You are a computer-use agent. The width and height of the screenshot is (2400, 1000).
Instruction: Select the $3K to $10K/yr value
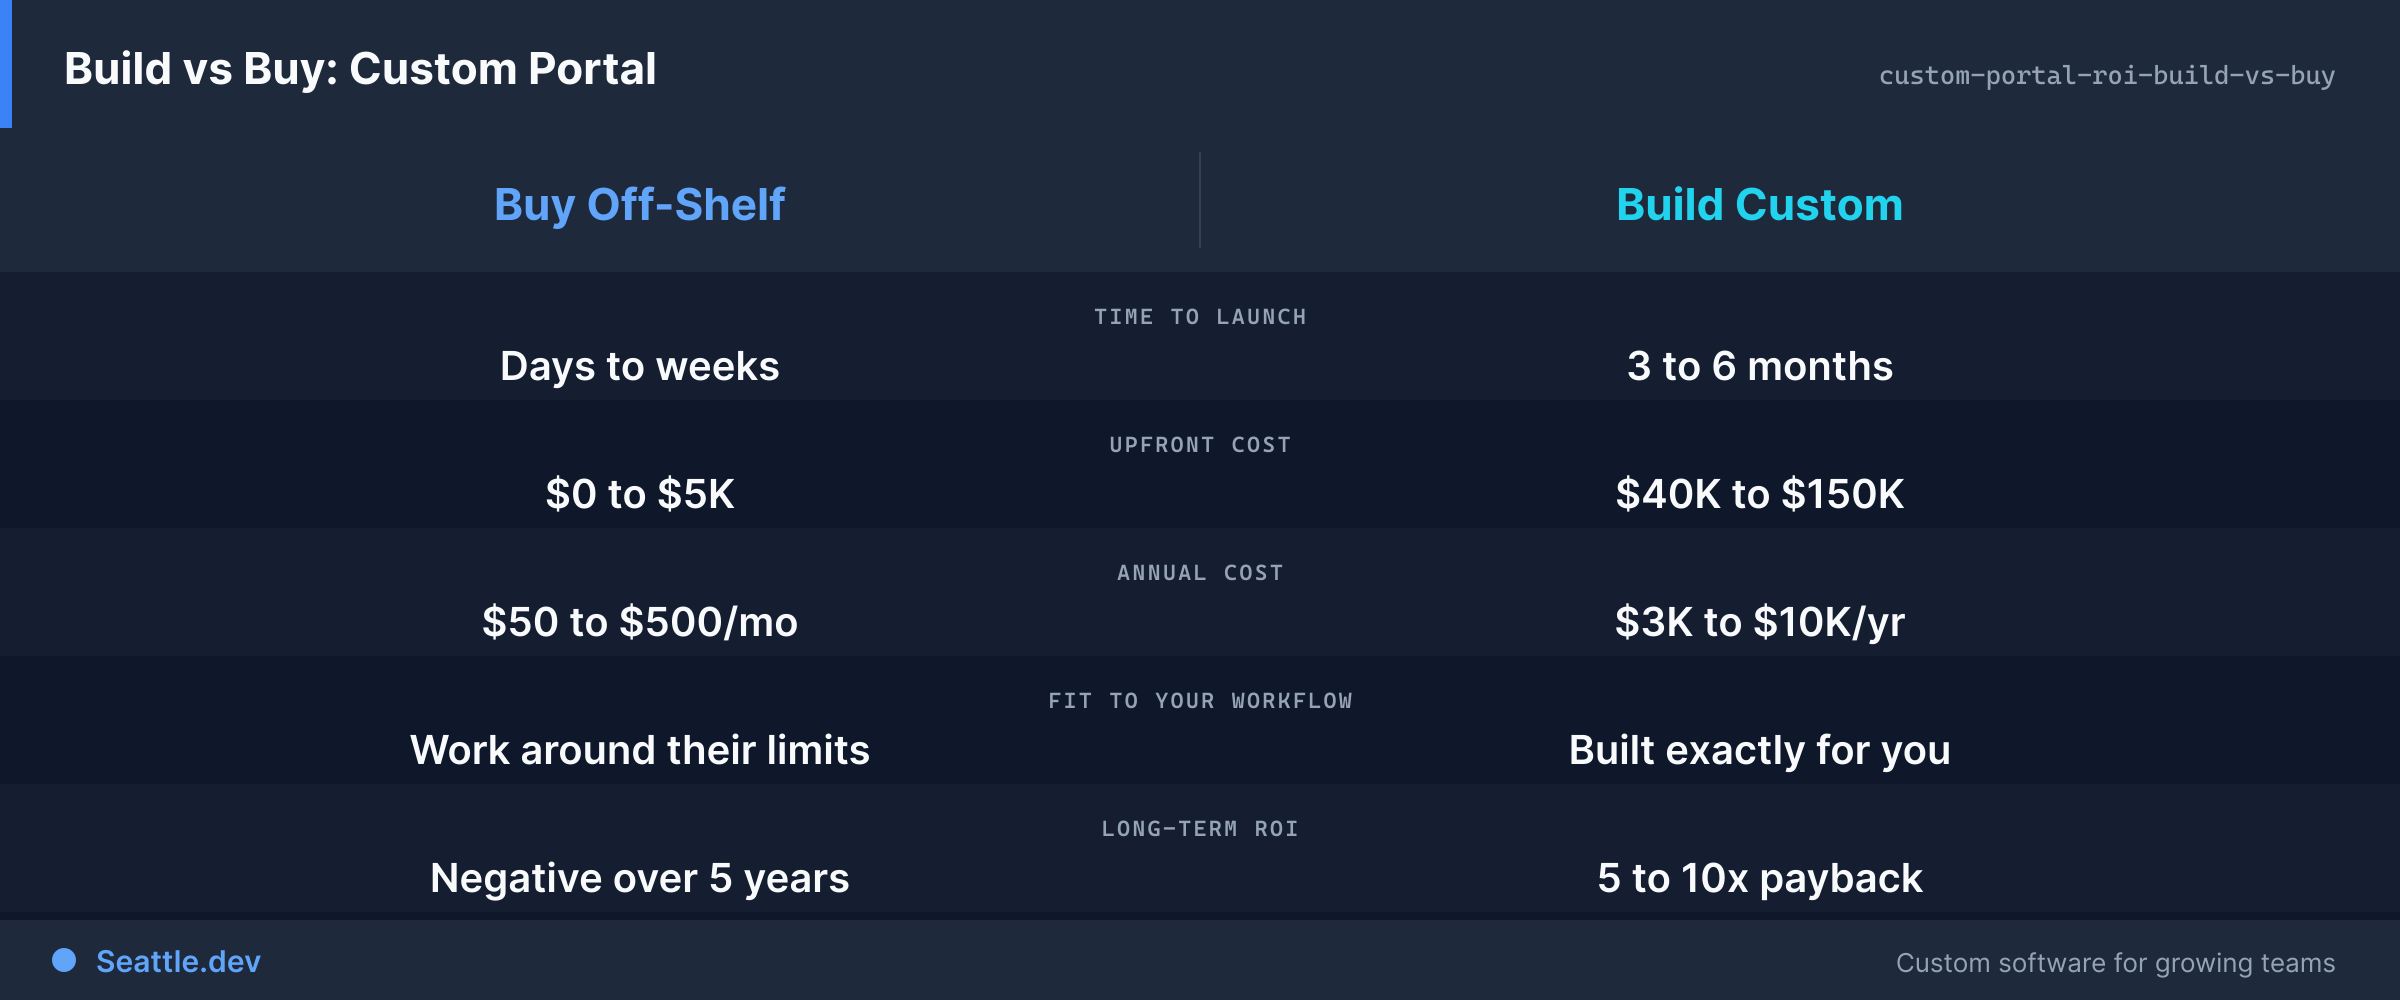pyautogui.click(x=1760, y=623)
